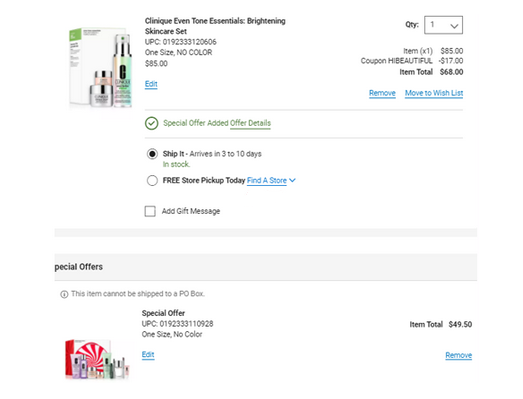
Task: Open Offer Details link
Action: (x=250, y=123)
